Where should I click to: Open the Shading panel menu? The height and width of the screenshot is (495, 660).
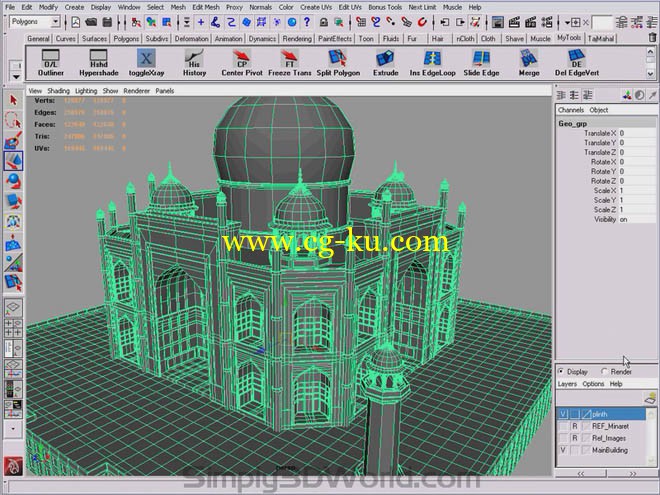[58, 90]
